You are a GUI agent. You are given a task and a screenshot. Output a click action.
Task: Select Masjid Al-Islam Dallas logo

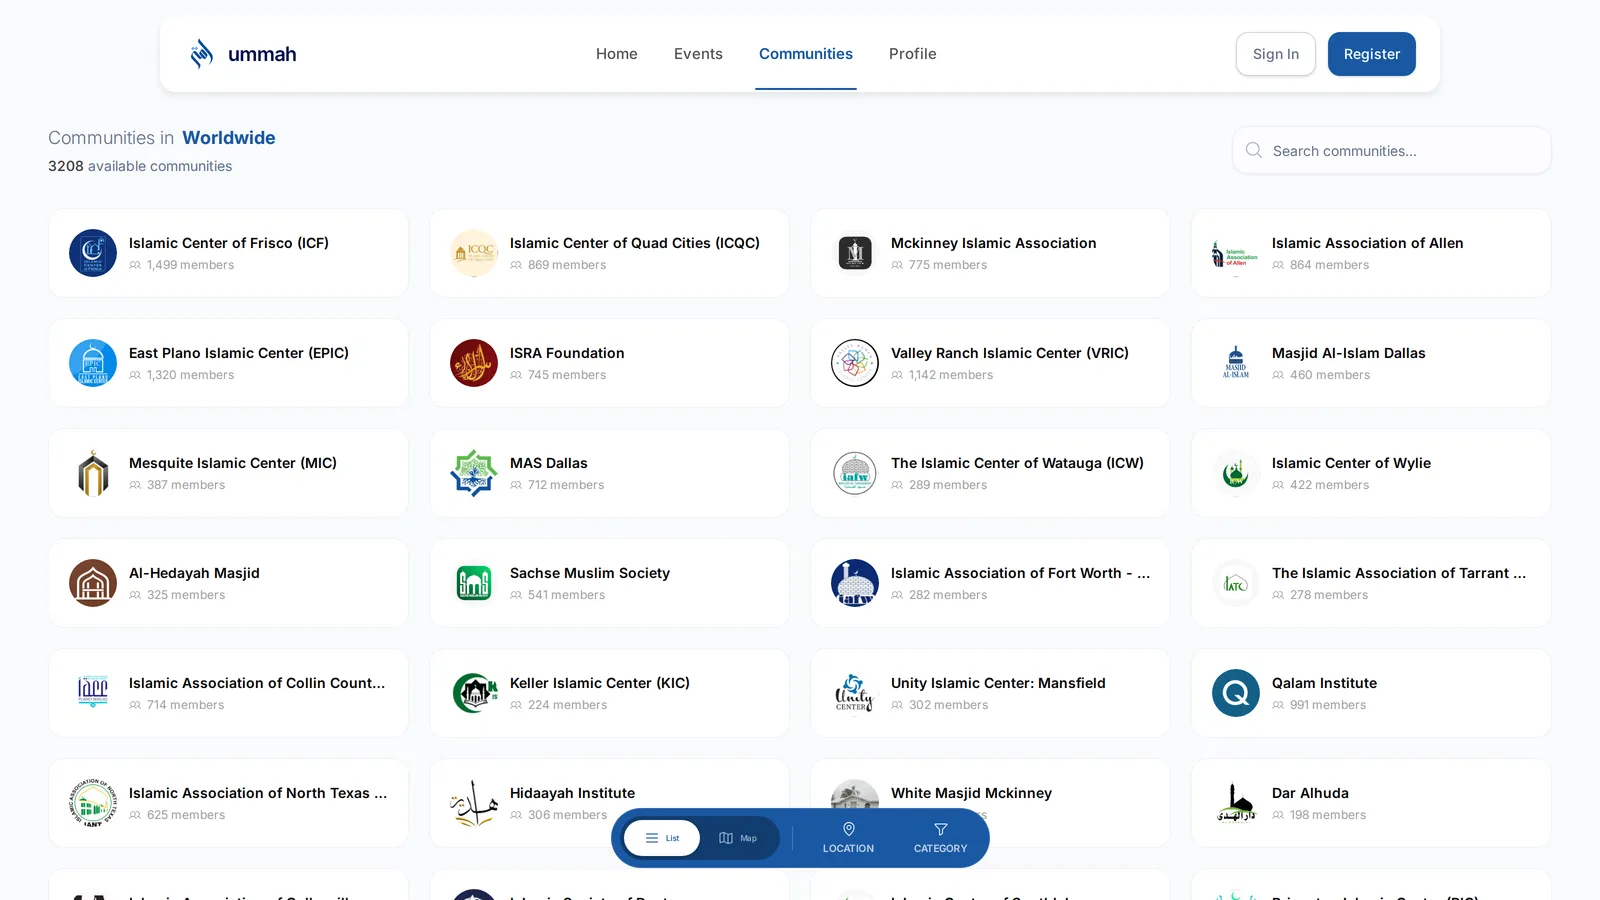point(1236,363)
